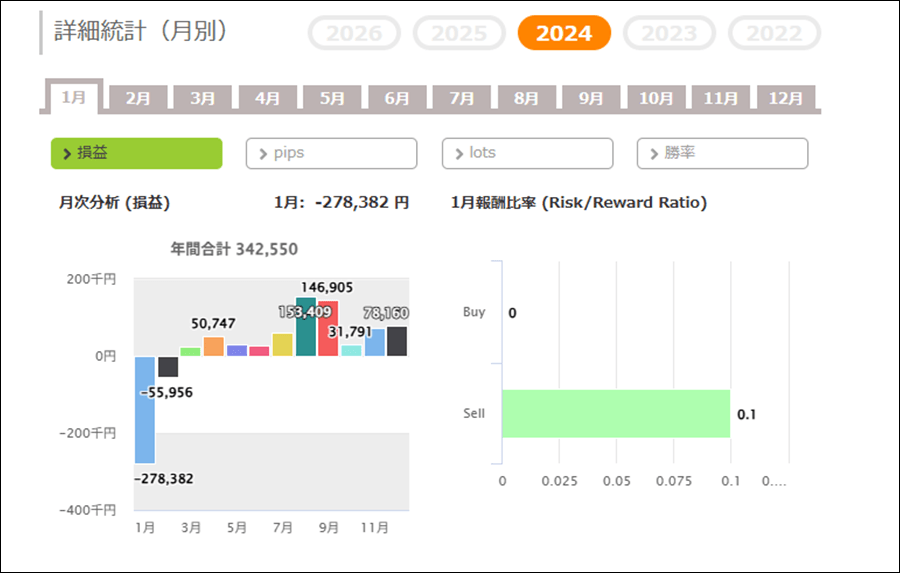Open the 2月 month tab
Viewport: 900px width, 573px height.
[138, 98]
